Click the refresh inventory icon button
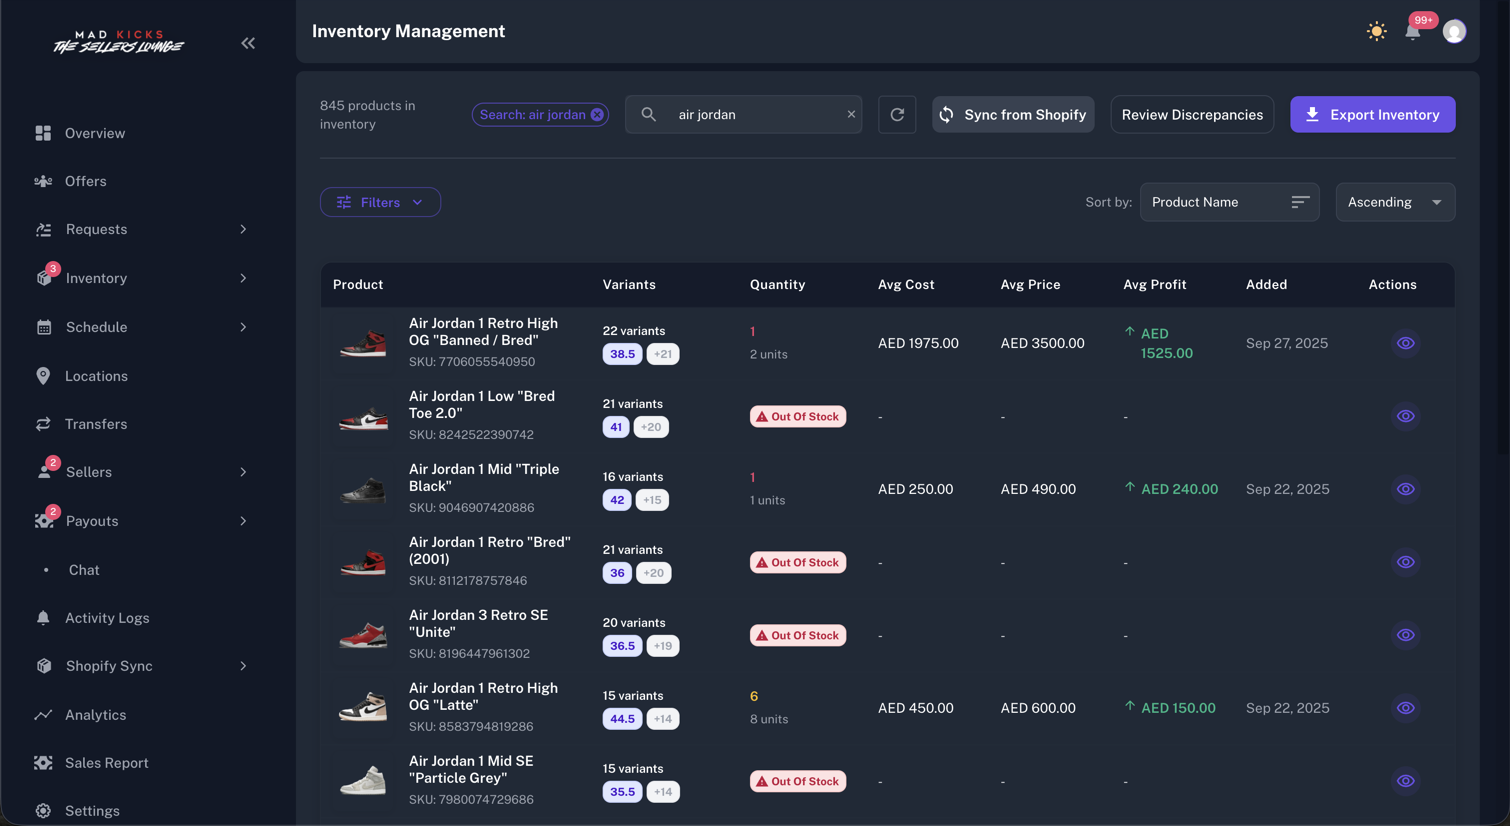 pos(897,114)
